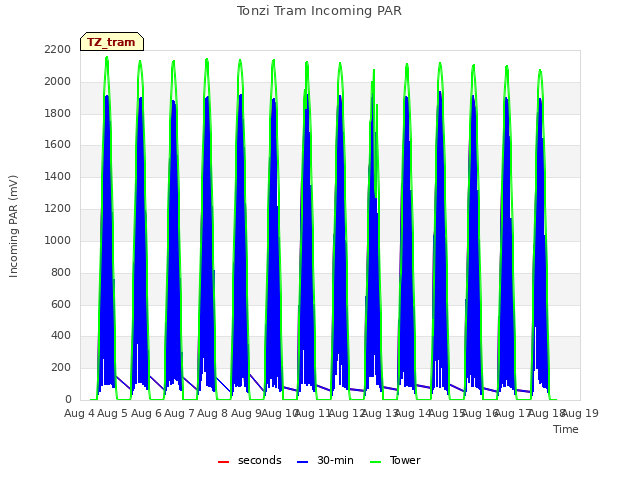640x480 pixels.
Task: Click the 2200 y-axis tick label
Action: pos(58,49)
